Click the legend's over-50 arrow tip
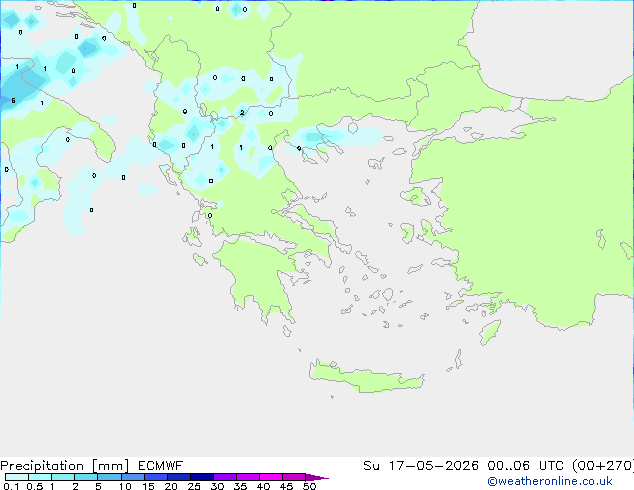Image resolution: width=634 pixels, height=490 pixels. pyautogui.click(x=317, y=477)
